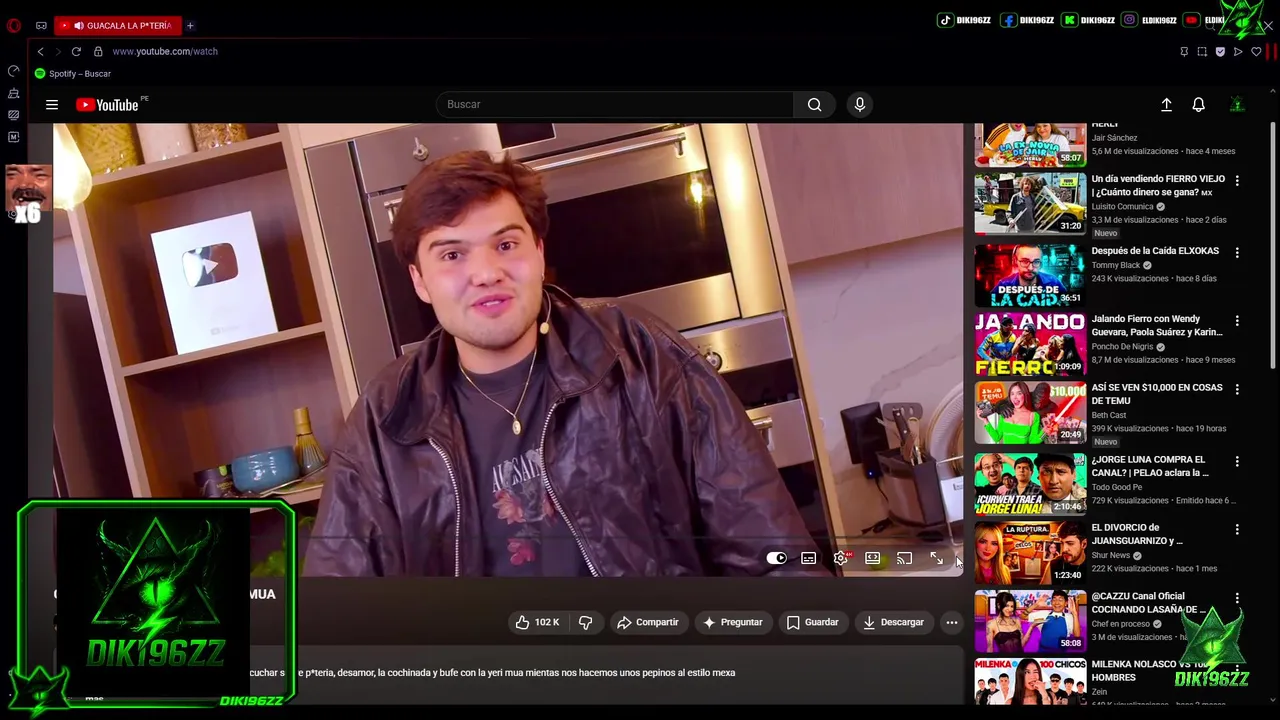Open options for 'Jalando Fierro con Wendy'
The height and width of the screenshot is (720, 1280).
(1237, 321)
